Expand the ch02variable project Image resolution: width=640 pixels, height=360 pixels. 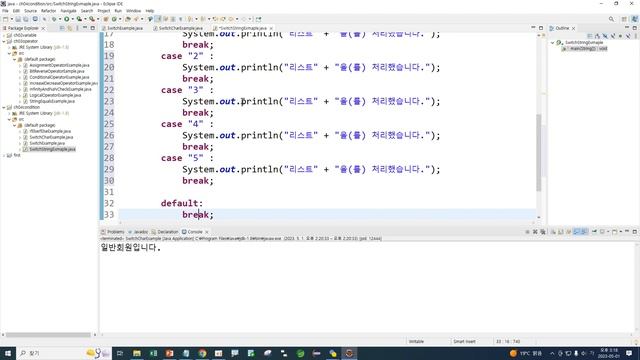(x=4, y=36)
